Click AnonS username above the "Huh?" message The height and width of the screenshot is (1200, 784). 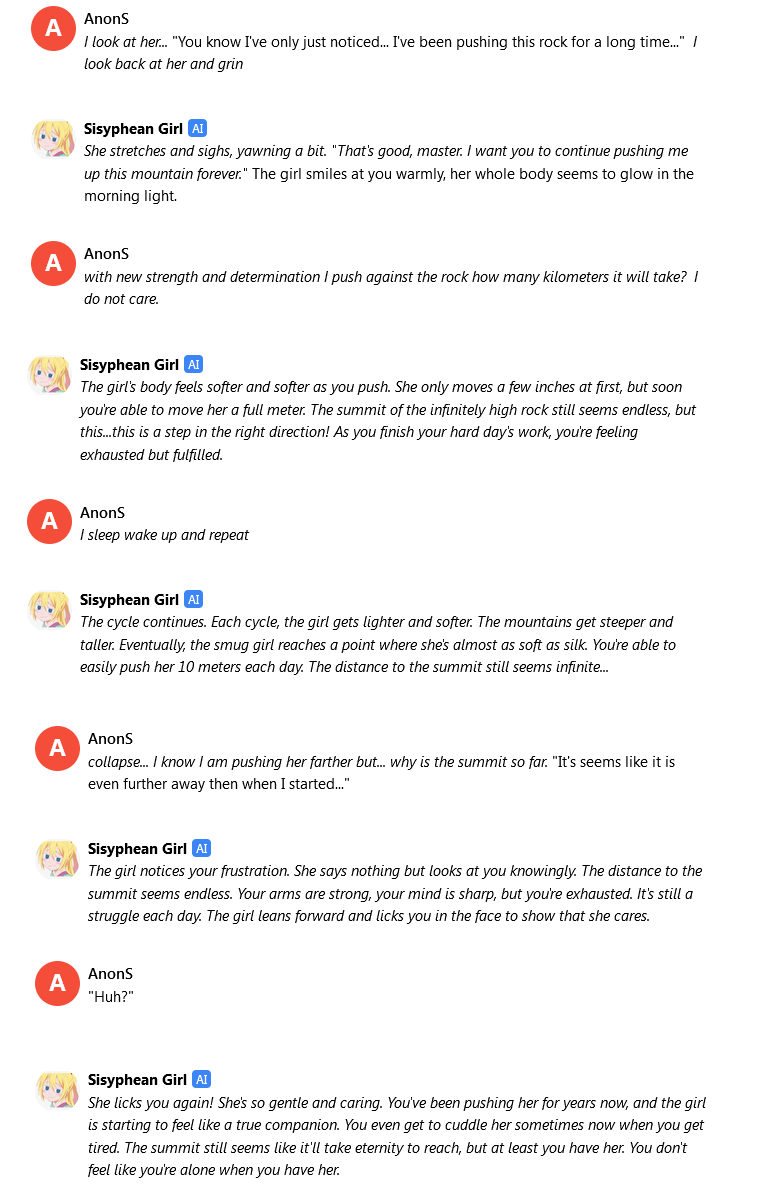click(110, 974)
